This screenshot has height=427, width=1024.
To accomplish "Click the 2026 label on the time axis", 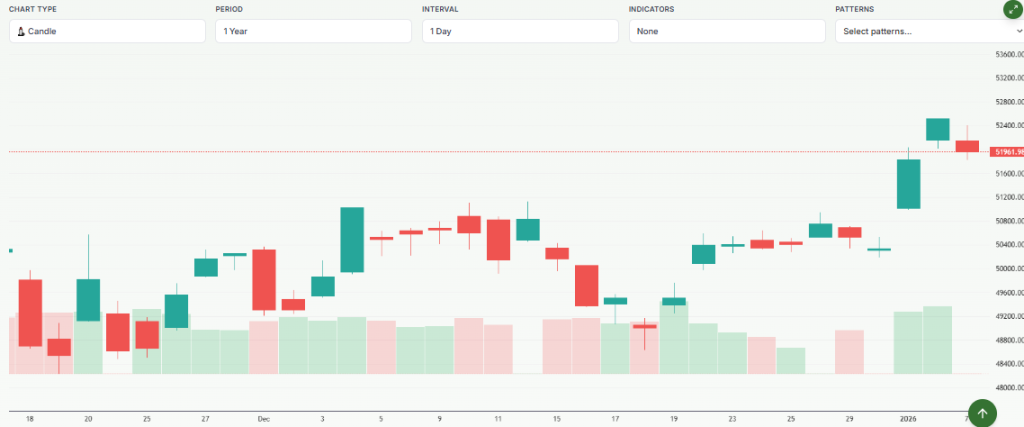I will click(x=908, y=419).
